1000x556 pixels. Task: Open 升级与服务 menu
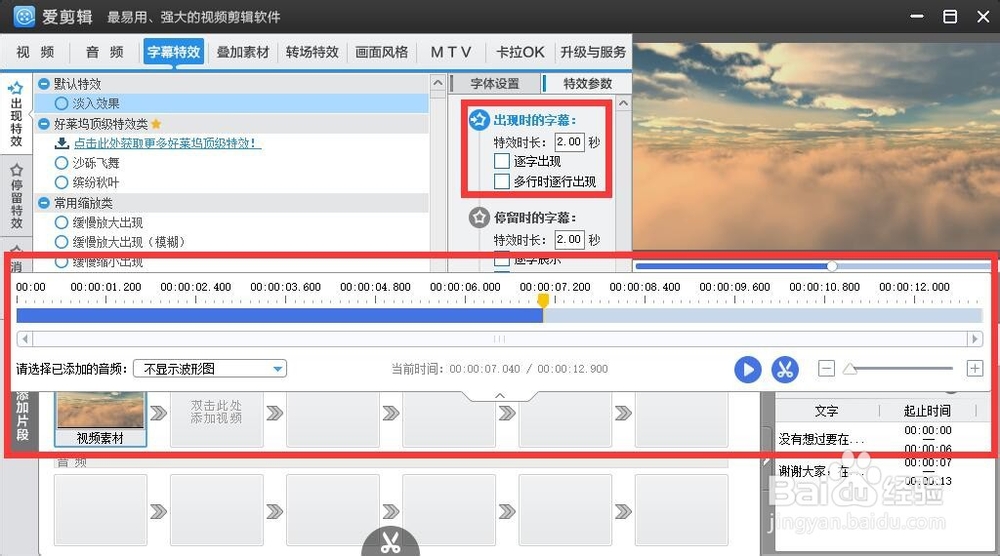pyautogui.click(x=593, y=52)
